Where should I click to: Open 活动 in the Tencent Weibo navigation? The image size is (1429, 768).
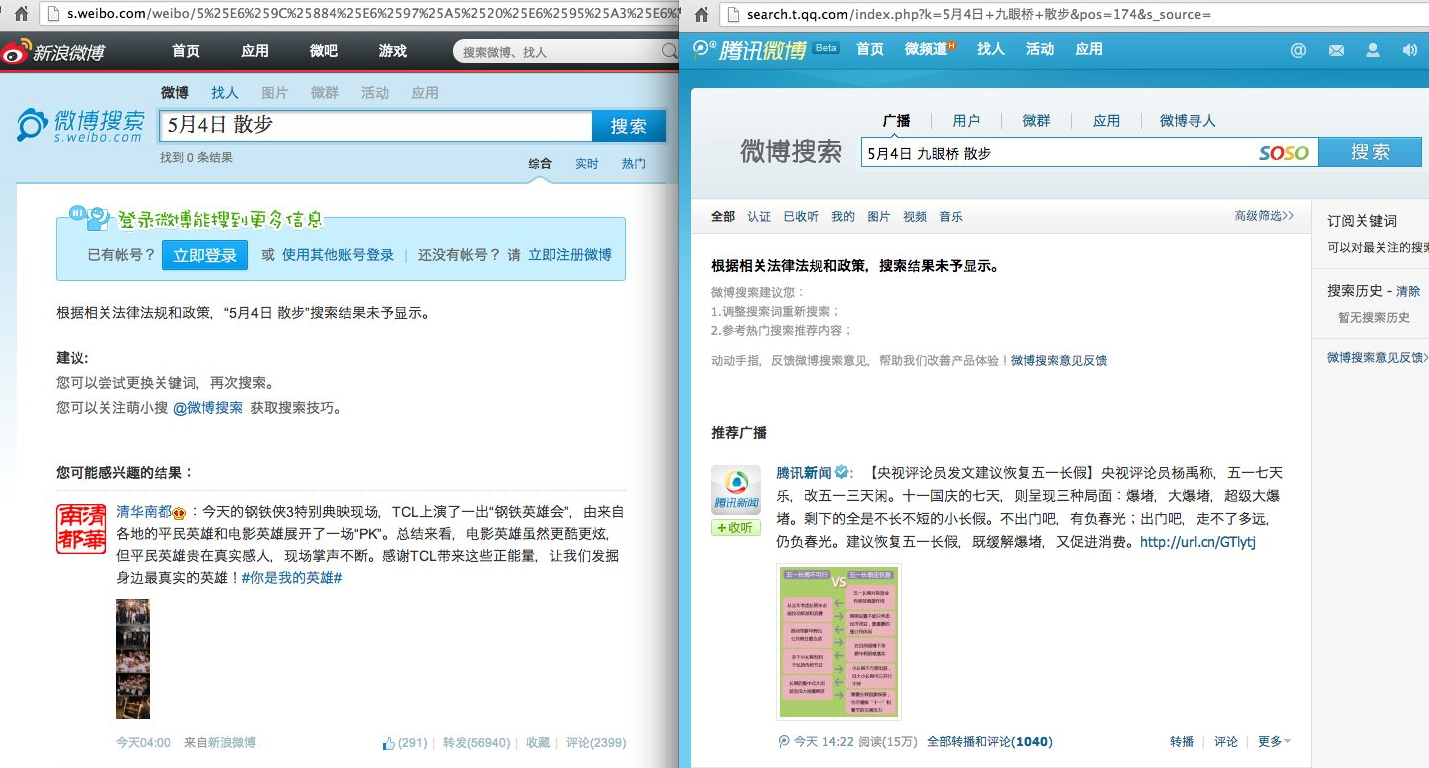1040,49
